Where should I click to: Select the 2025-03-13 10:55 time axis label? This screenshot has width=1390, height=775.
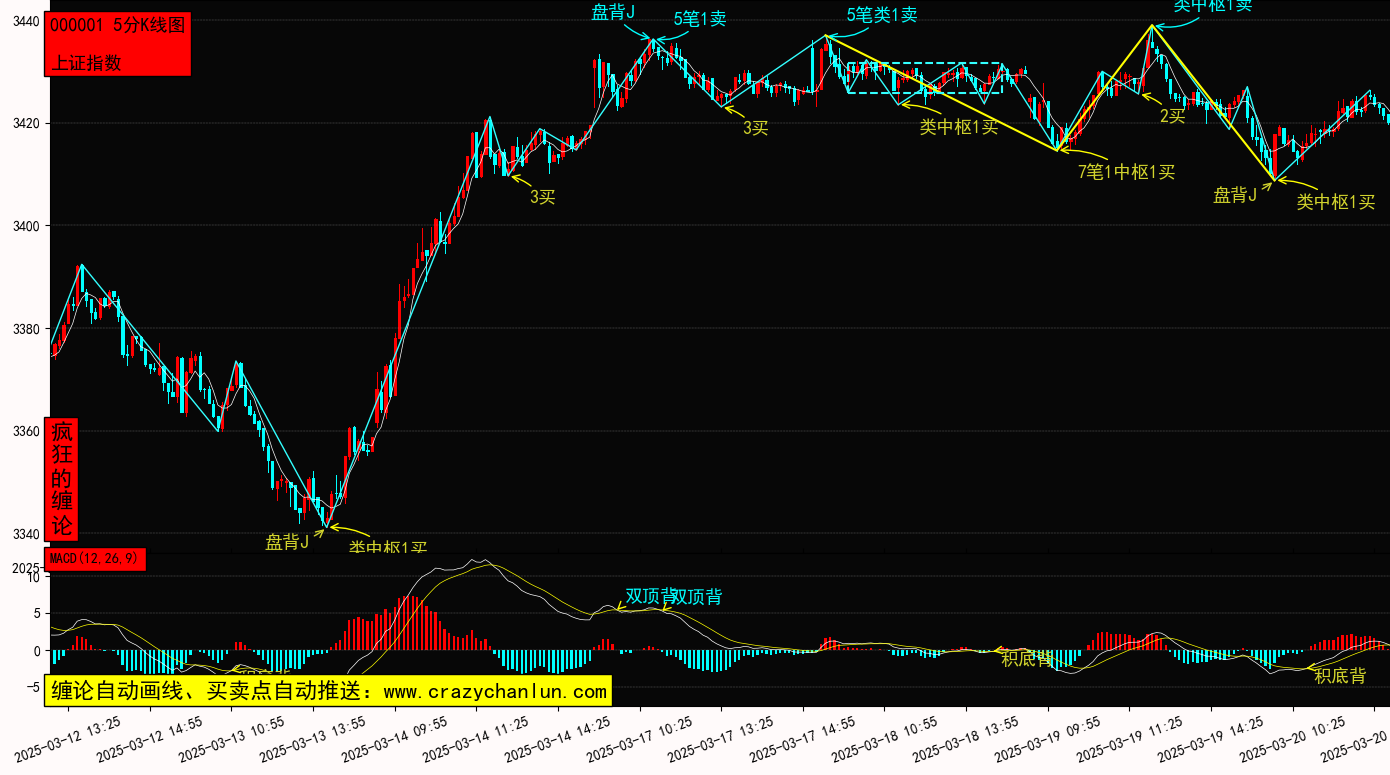pos(232,739)
